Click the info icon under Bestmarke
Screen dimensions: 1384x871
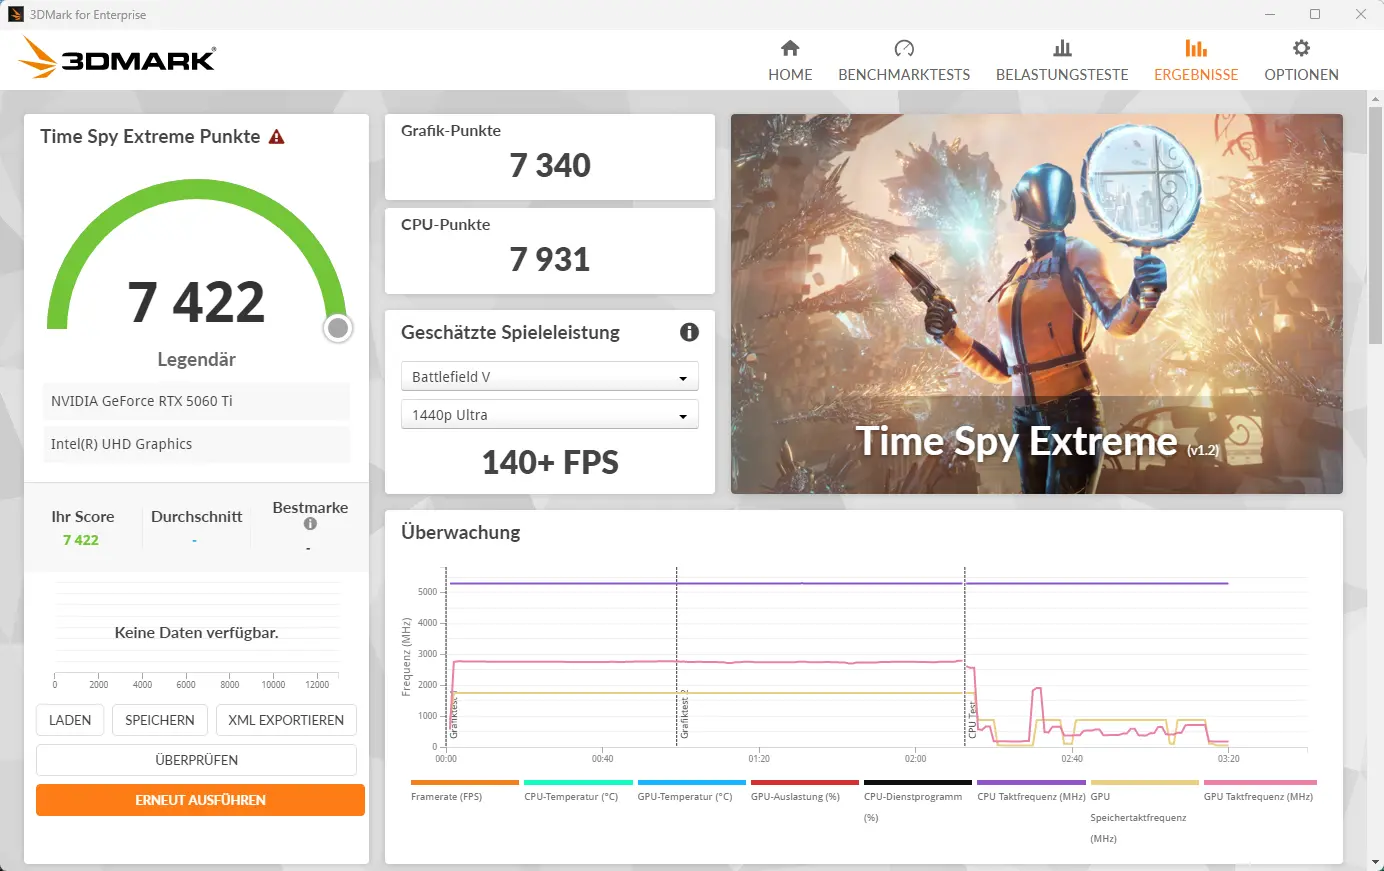tap(310, 524)
